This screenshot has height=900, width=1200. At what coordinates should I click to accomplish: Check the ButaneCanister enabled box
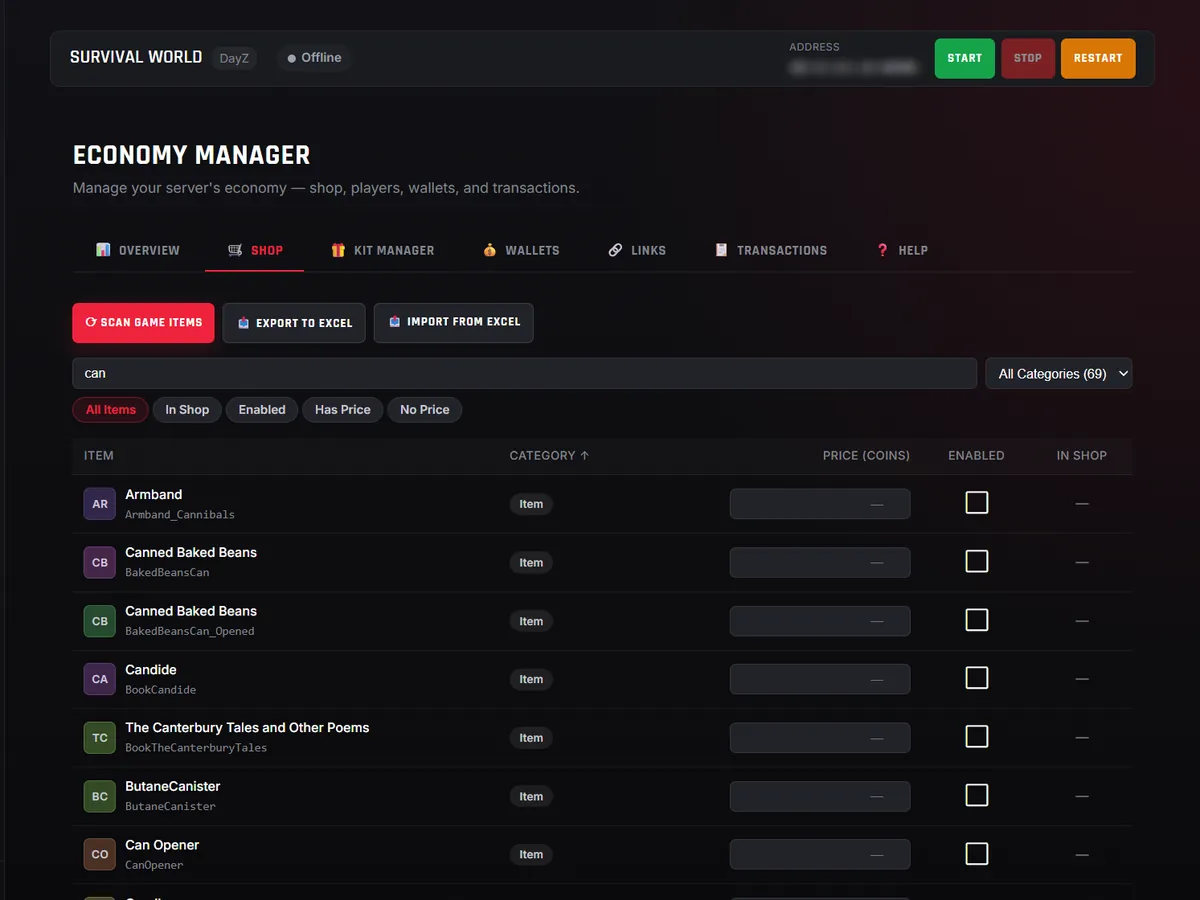[977, 795]
